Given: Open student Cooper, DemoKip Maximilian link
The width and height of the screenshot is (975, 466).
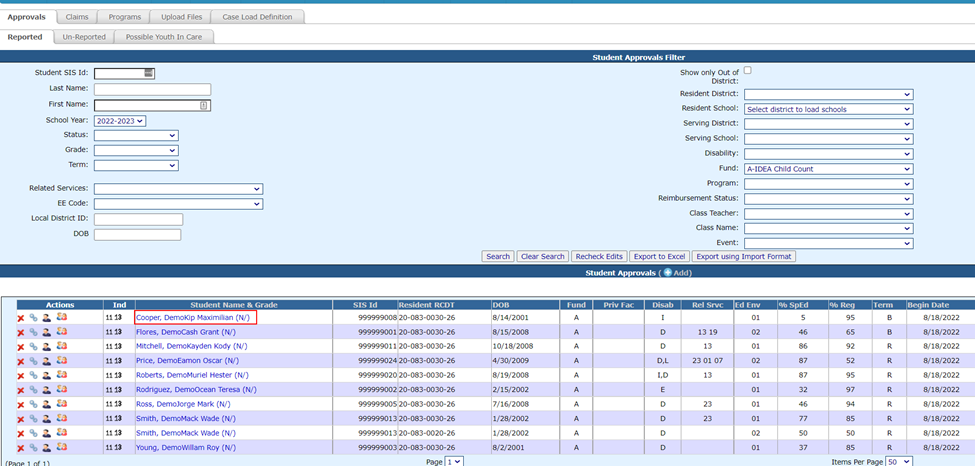Looking at the screenshot, I should (x=193, y=317).
